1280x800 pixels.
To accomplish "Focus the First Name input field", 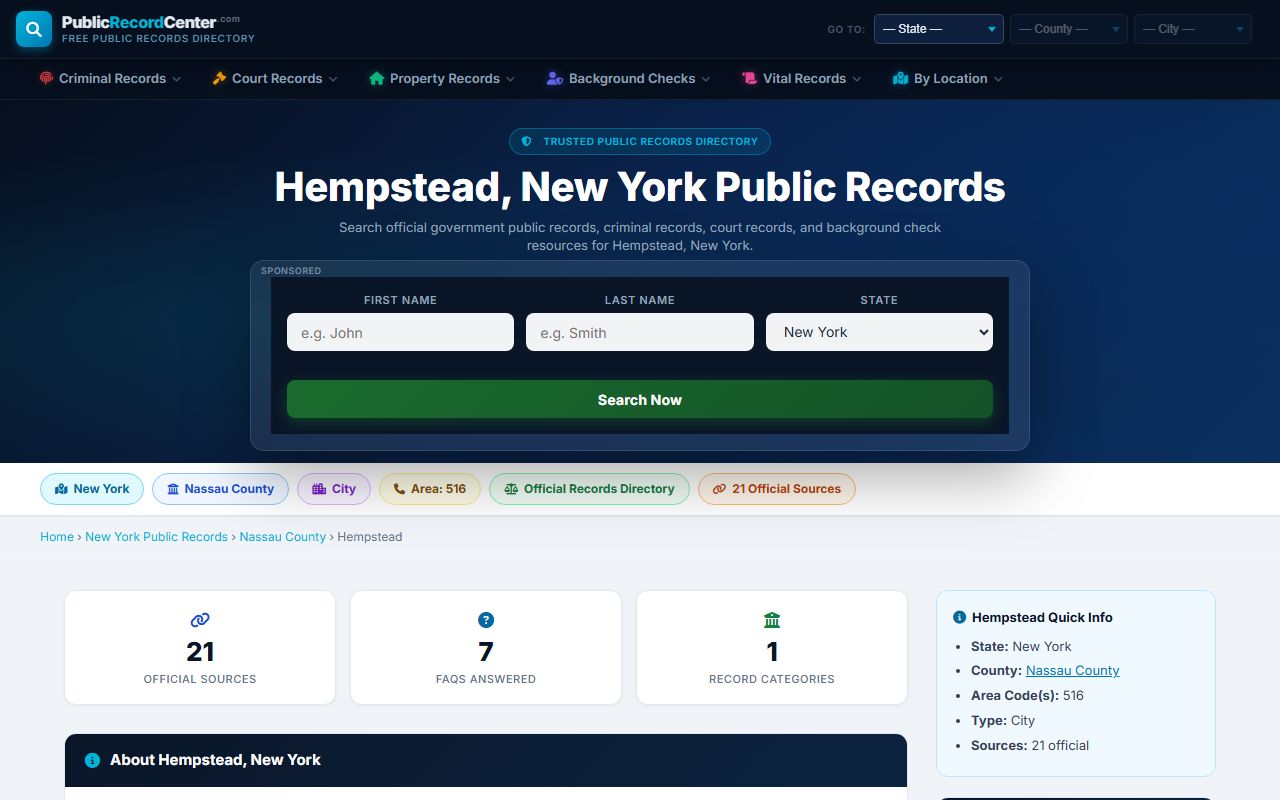I will (400, 332).
